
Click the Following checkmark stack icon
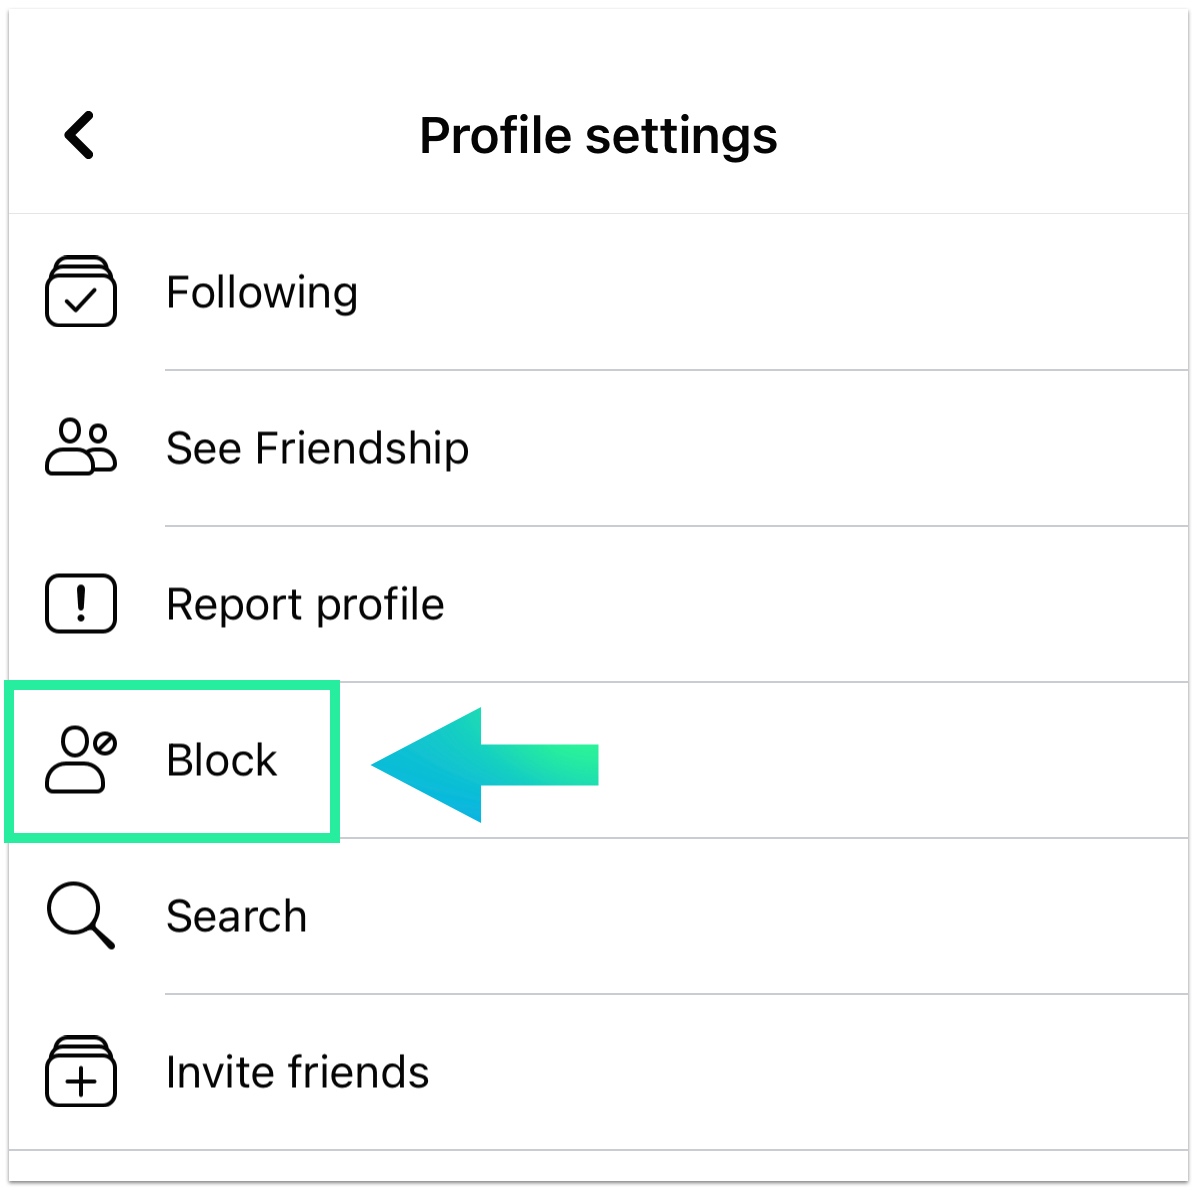click(x=81, y=292)
